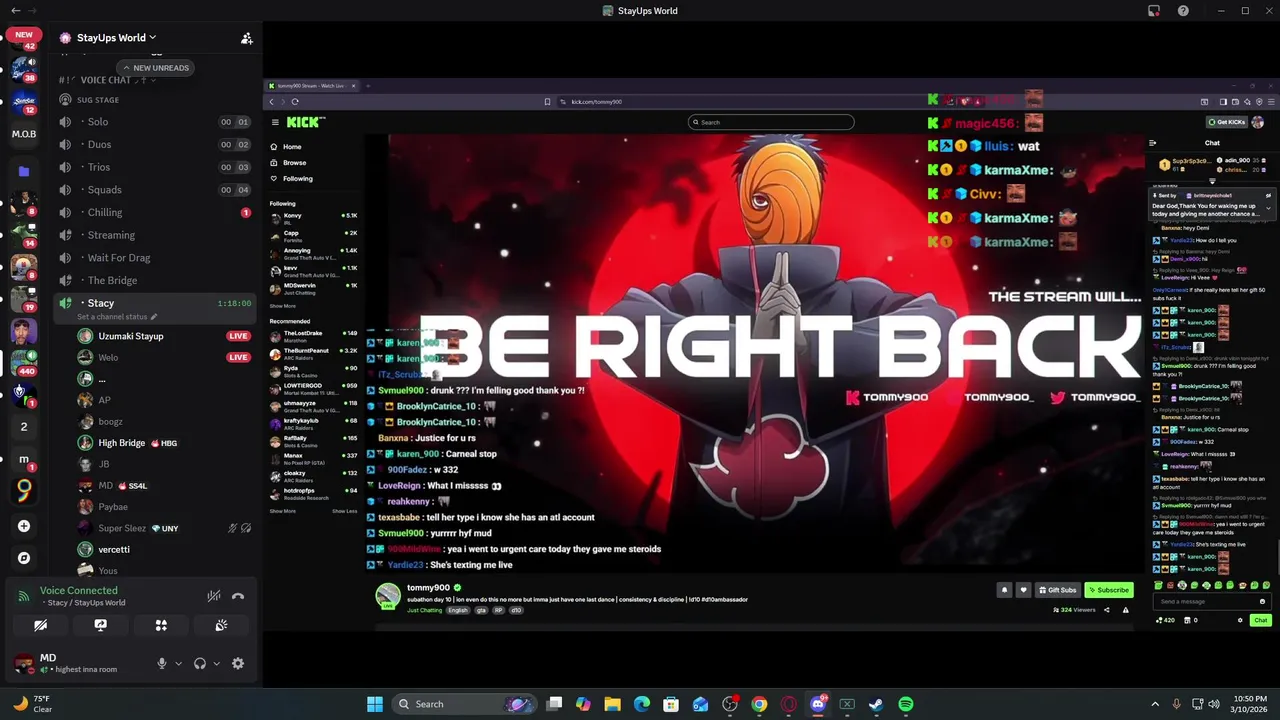The width and height of the screenshot is (1280, 720).
Task: Share your screen in Discord
Action: (100, 625)
